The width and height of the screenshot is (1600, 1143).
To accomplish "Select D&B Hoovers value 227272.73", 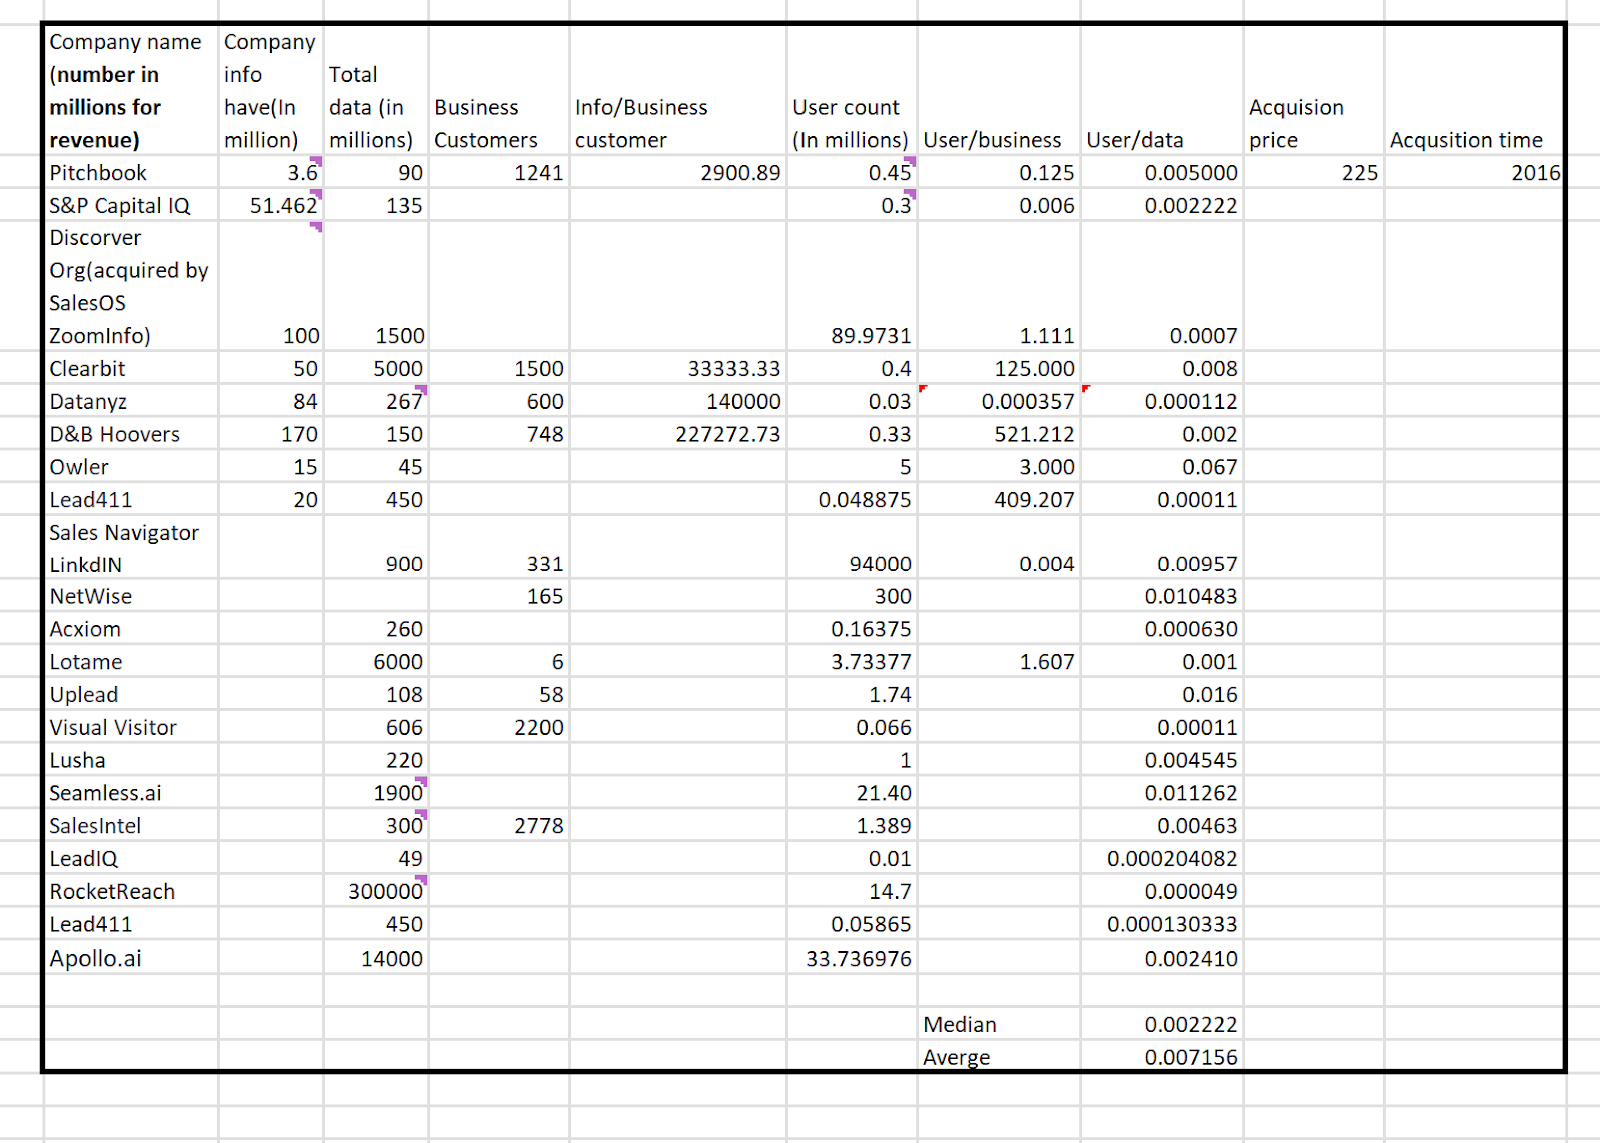I will pyautogui.click(x=678, y=434).
